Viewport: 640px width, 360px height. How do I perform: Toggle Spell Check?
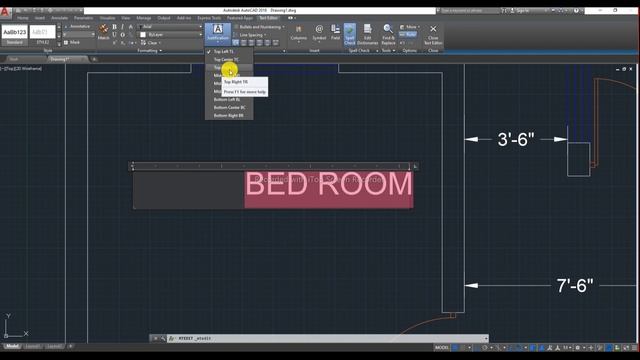(350, 34)
